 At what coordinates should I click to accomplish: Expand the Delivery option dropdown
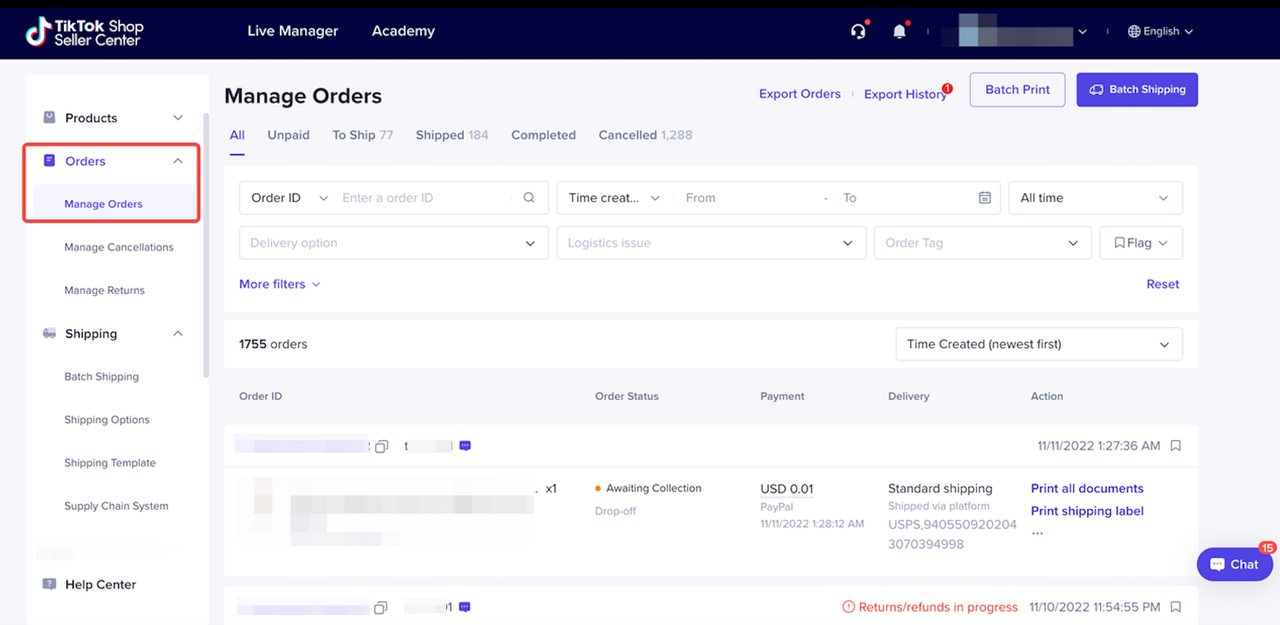(394, 243)
